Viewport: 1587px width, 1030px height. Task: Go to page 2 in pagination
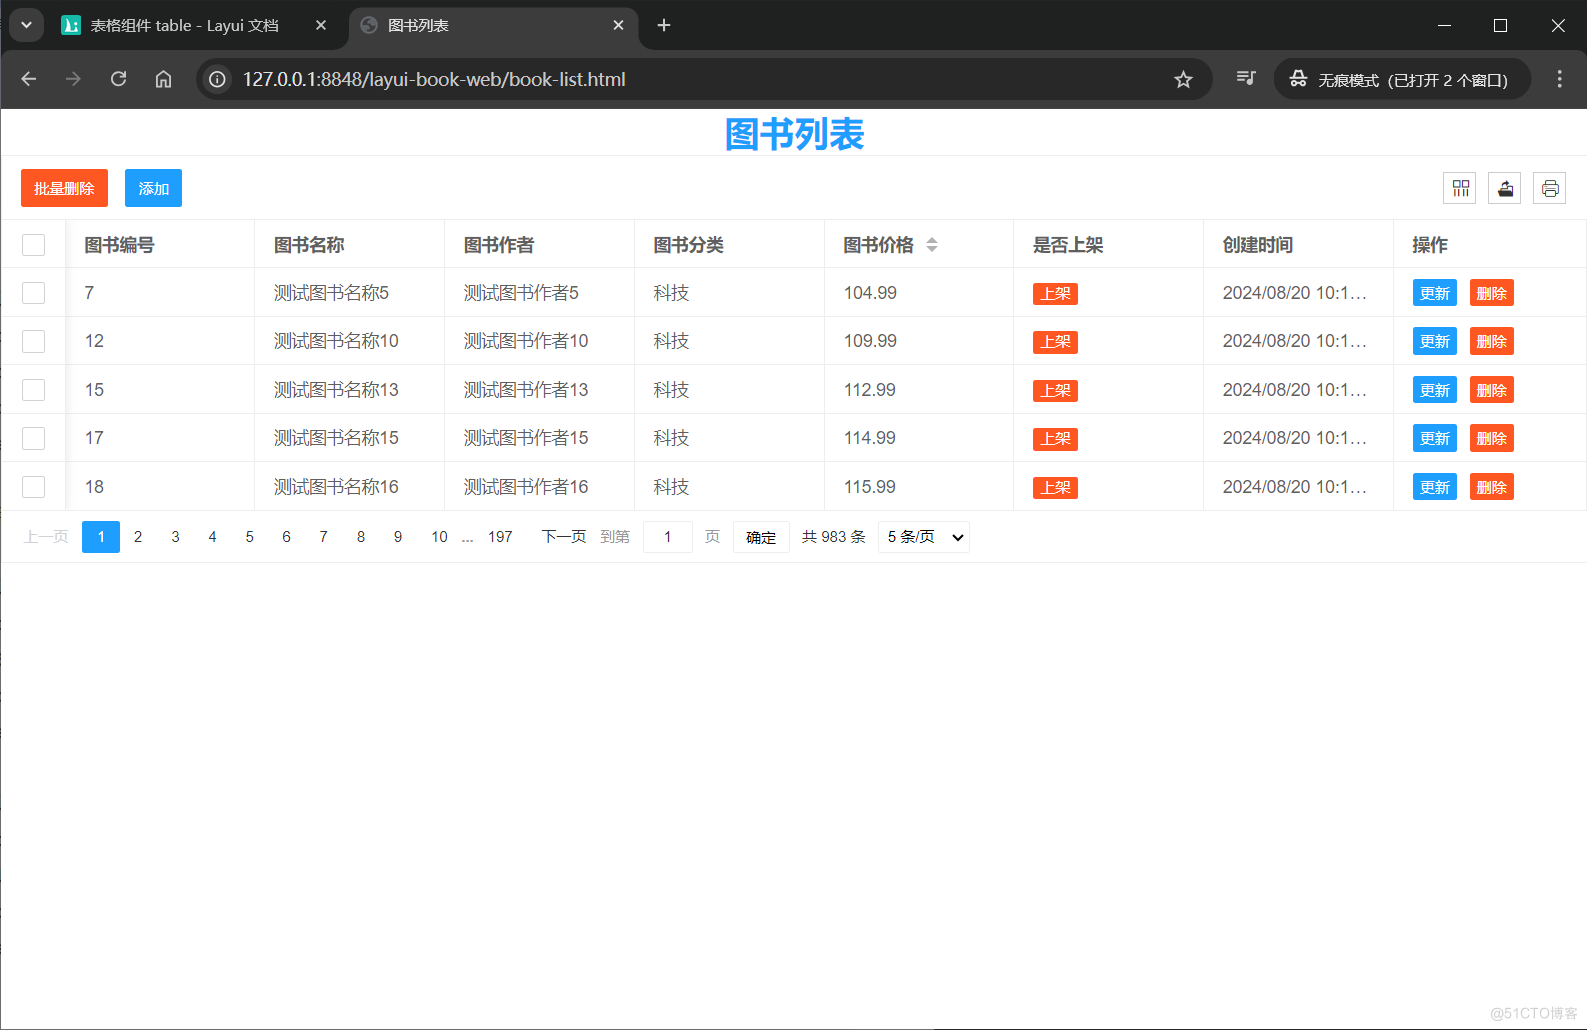[138, 537]
